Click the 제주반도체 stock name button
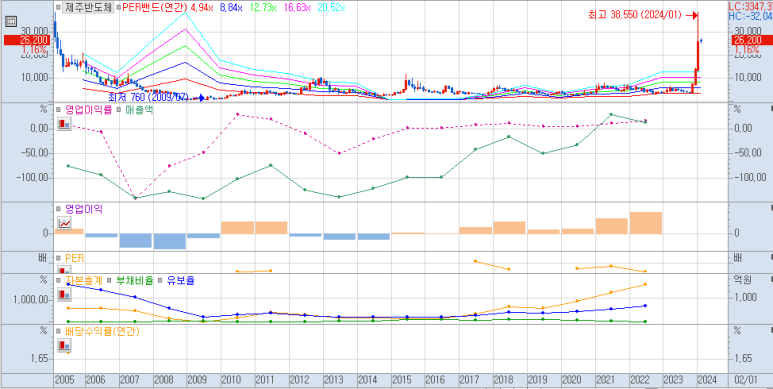773x389 pixels. [88, 7]
